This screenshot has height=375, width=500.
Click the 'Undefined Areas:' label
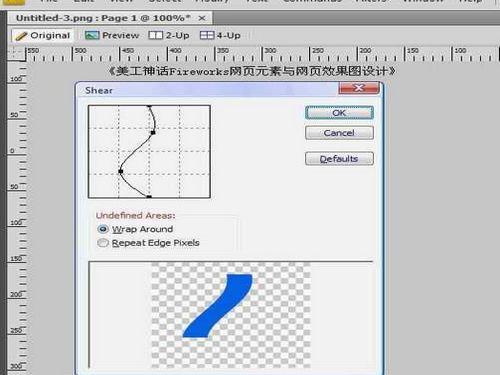point(135,215)
